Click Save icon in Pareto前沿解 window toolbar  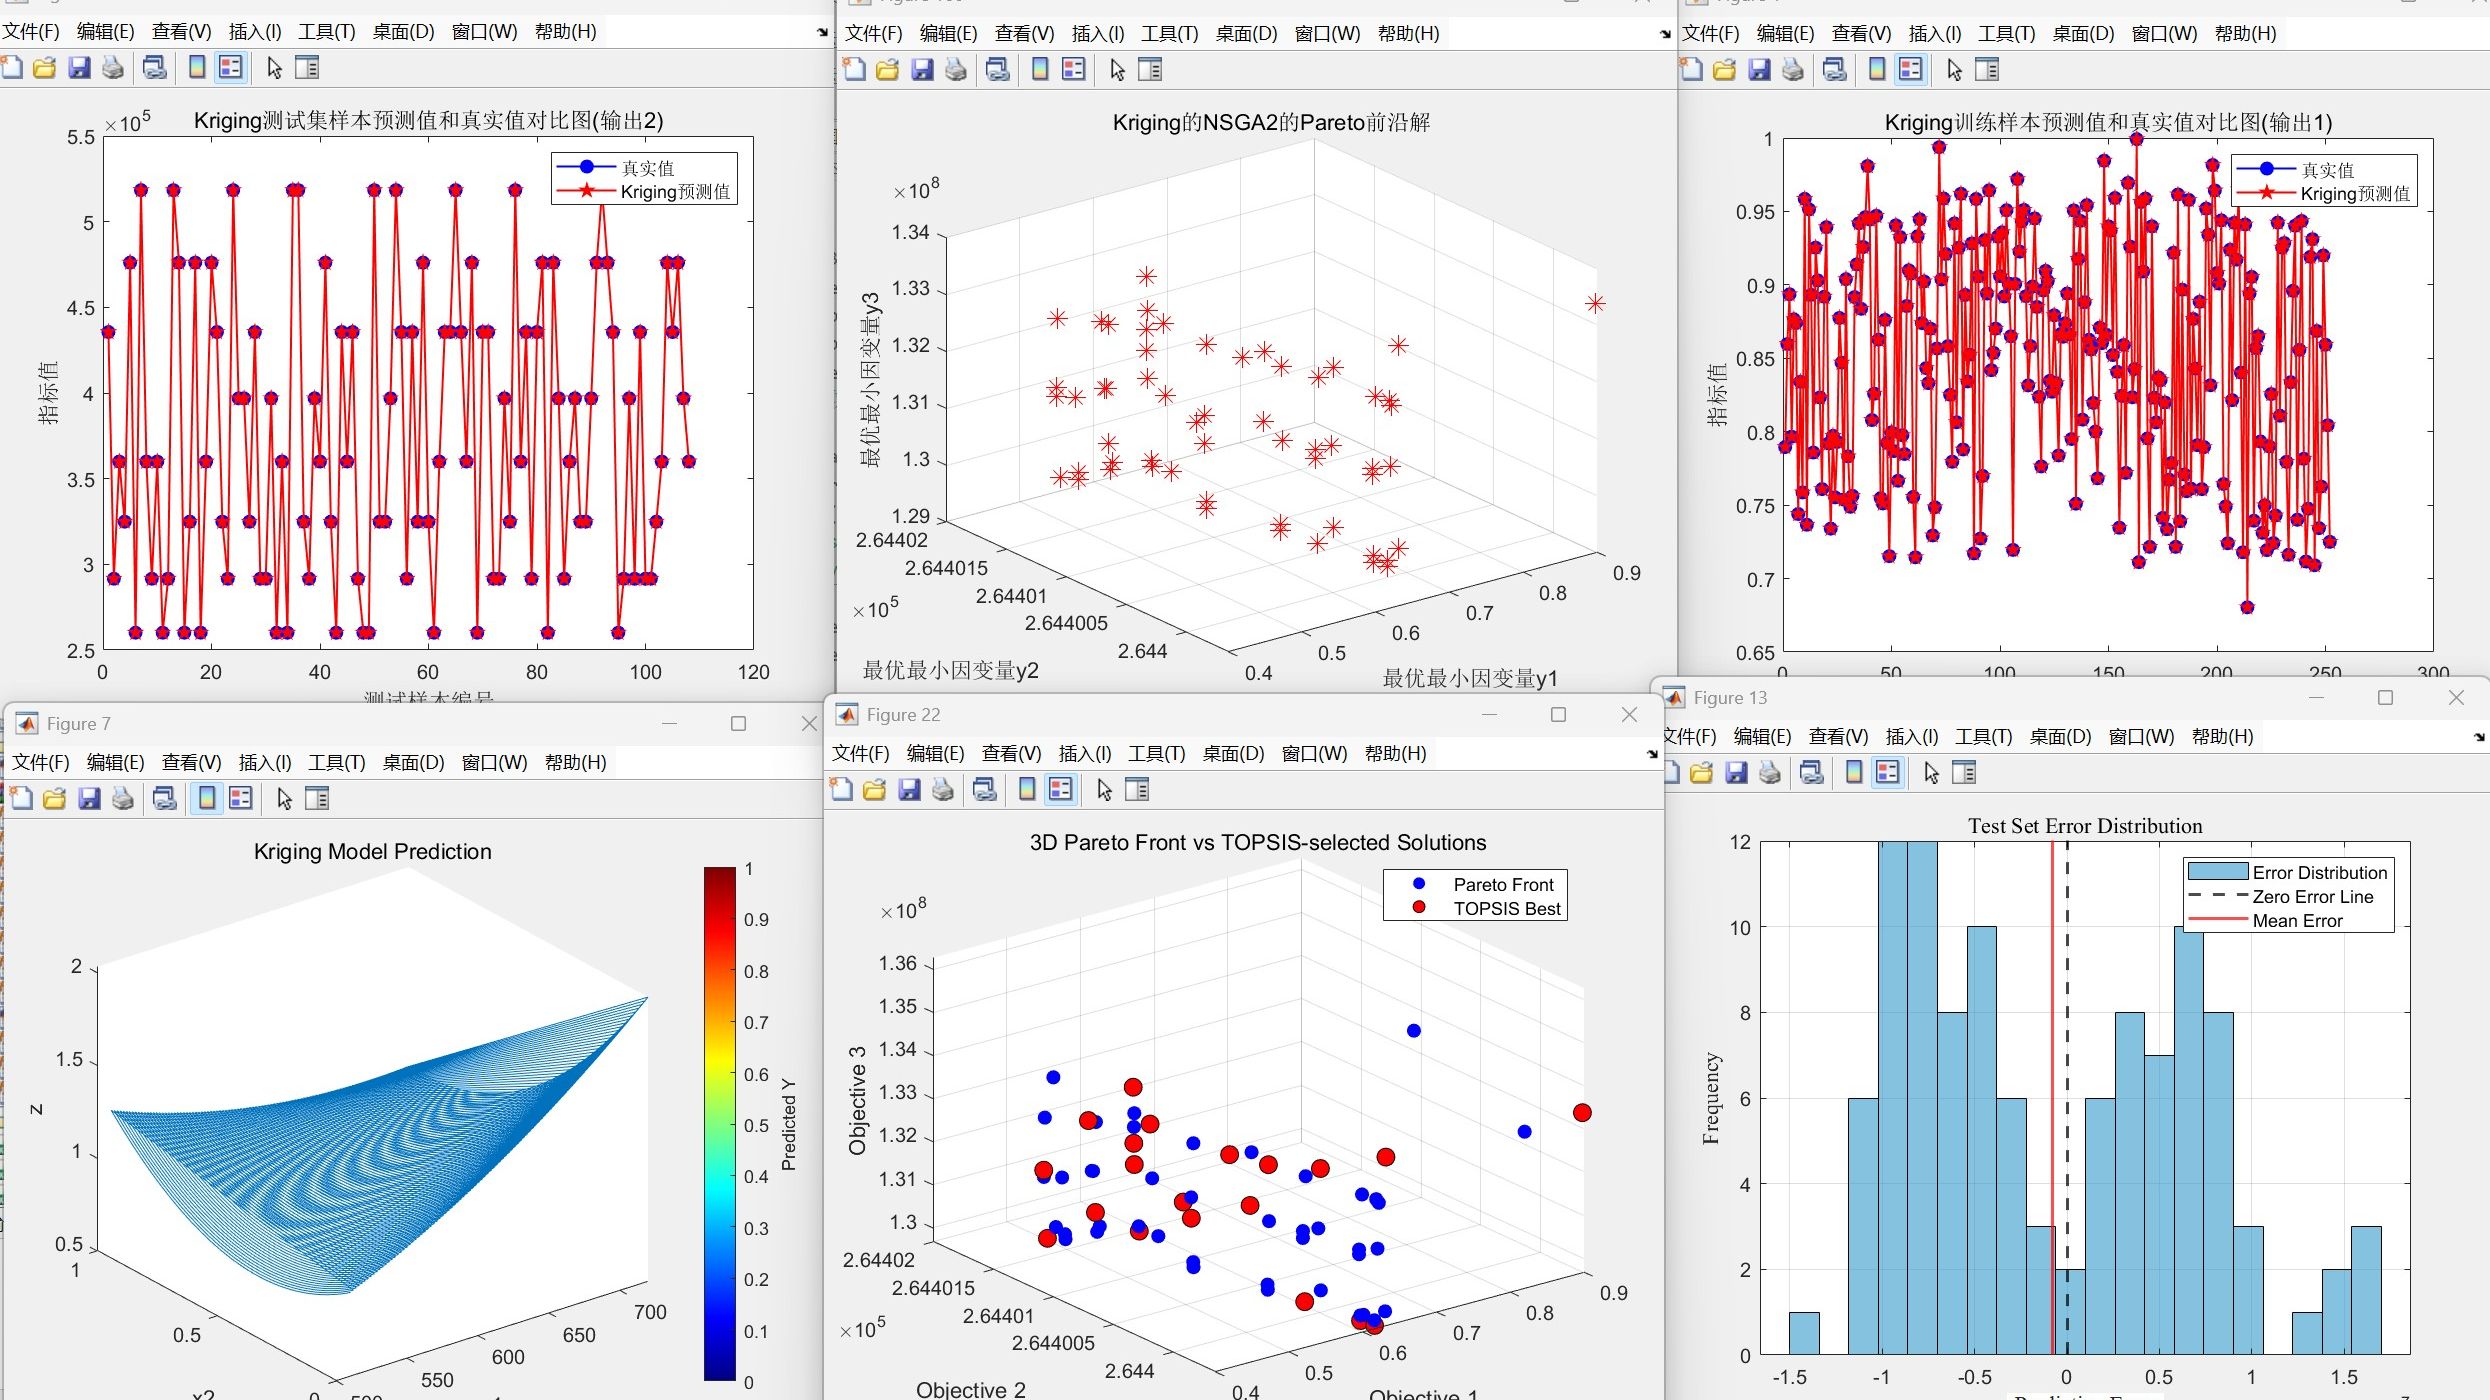click(921, 69)
